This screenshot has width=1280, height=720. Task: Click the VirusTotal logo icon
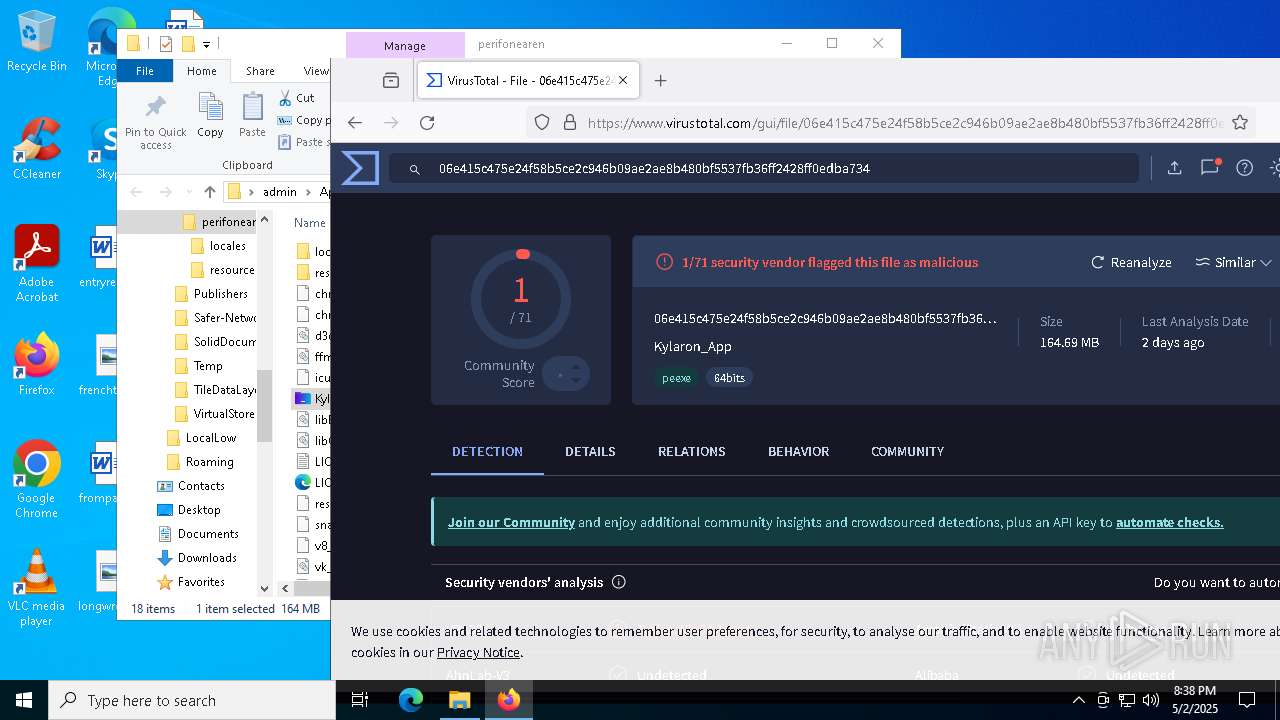(x=360, y=168)
